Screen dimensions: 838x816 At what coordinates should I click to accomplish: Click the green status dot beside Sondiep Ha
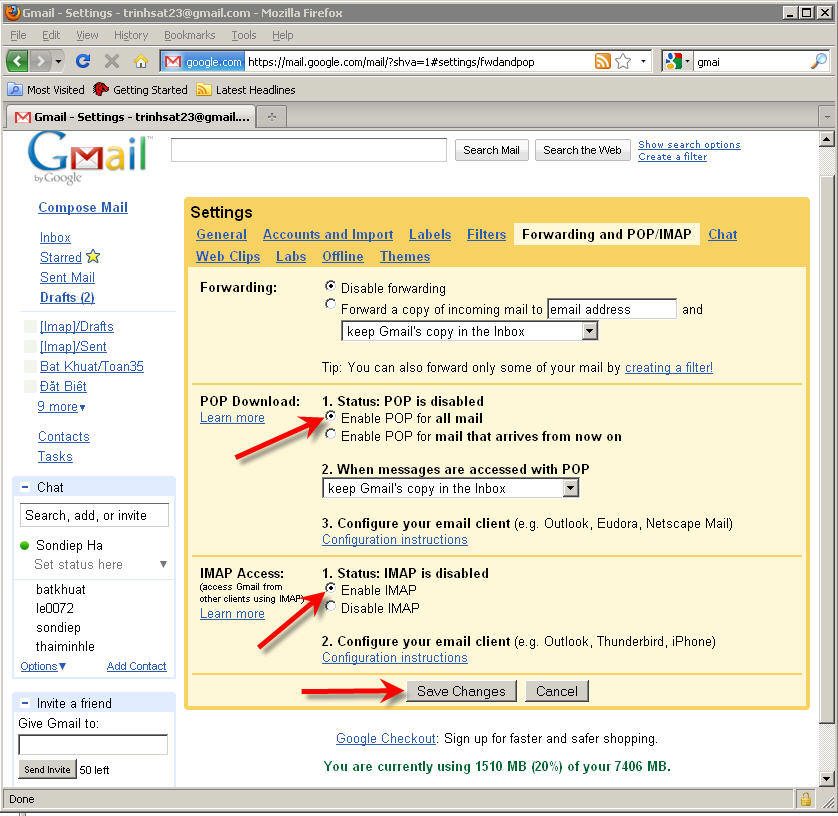24,546
